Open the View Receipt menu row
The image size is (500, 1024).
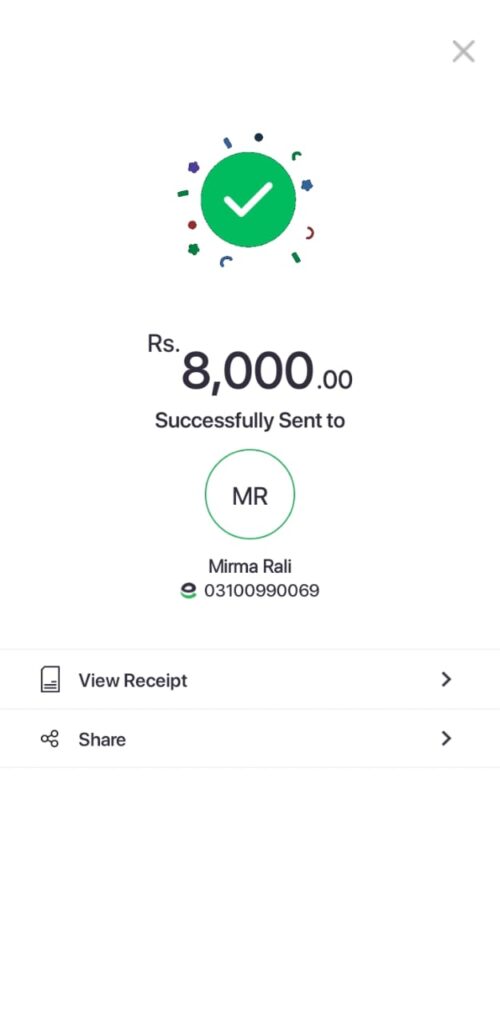click(x=250, y=680)
